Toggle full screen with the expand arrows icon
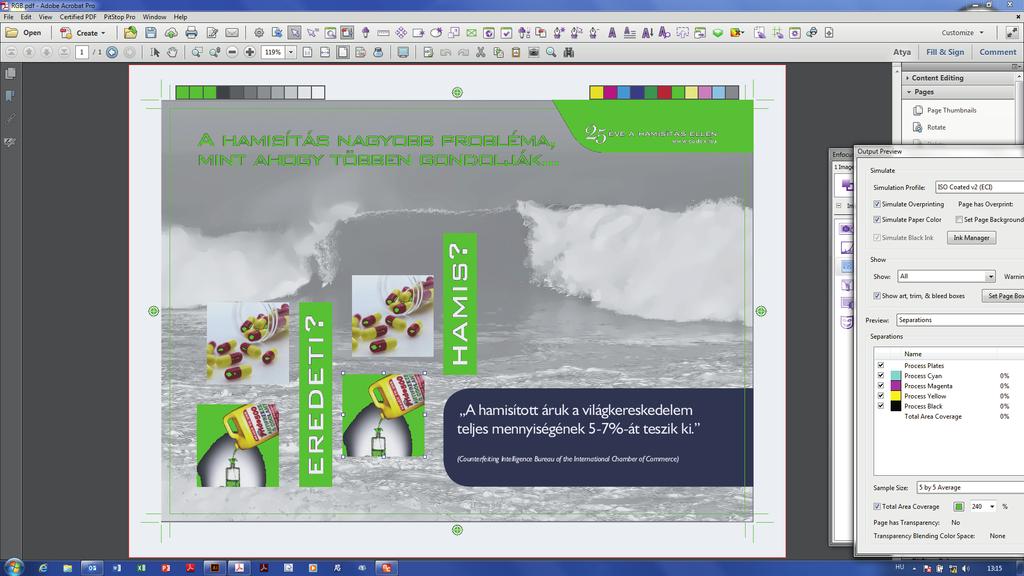This screenshot has height=576, width=1024. point(1012,32)
